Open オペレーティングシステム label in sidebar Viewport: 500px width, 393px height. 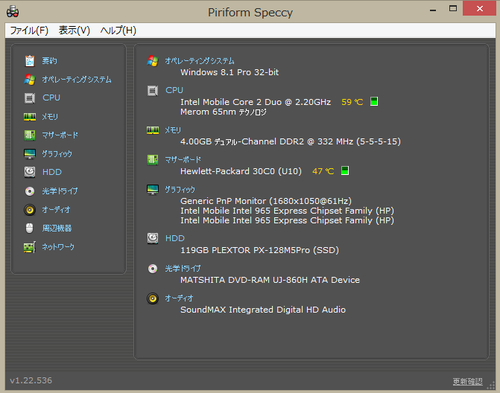pos(77,79)
